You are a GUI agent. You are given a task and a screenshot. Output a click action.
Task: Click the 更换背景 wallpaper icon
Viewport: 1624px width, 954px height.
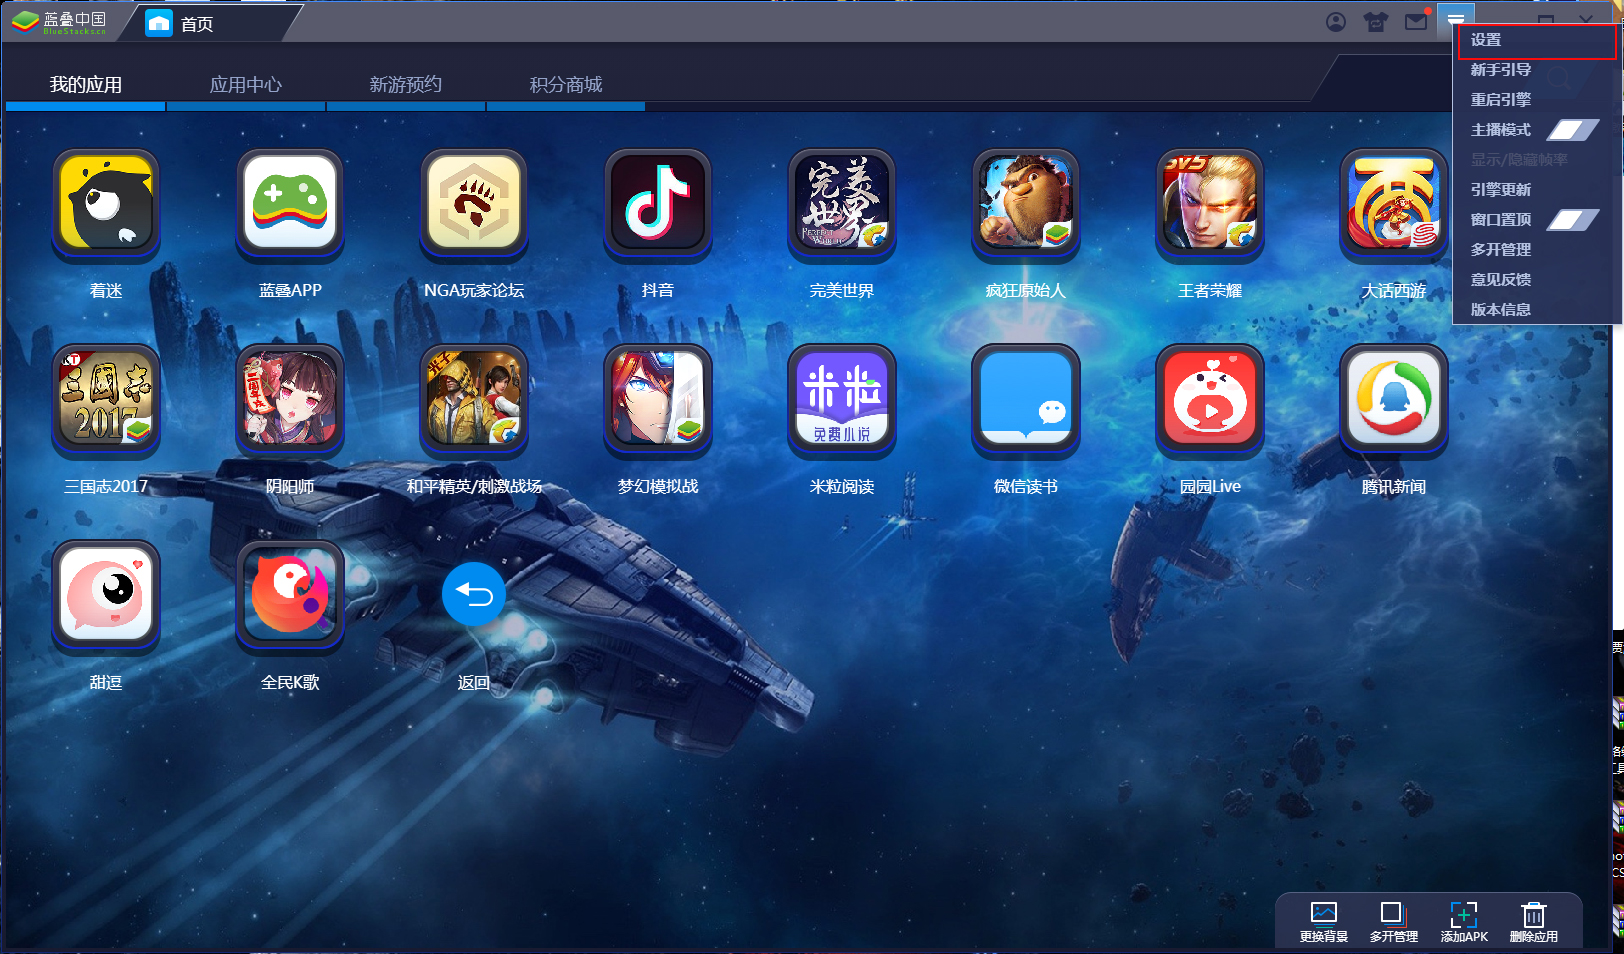[1322, 918]
